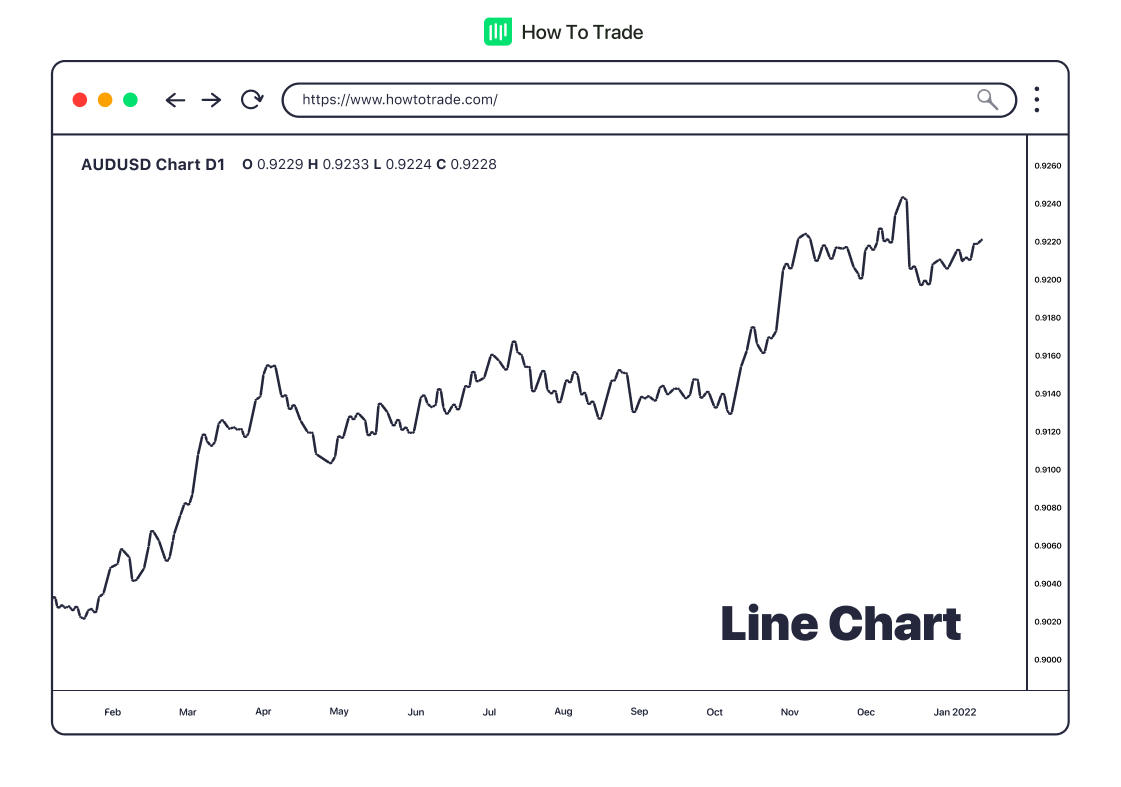Select the Feb label on time axis
The width and height of the screenshot is (1121, 787).
point(112,712)
